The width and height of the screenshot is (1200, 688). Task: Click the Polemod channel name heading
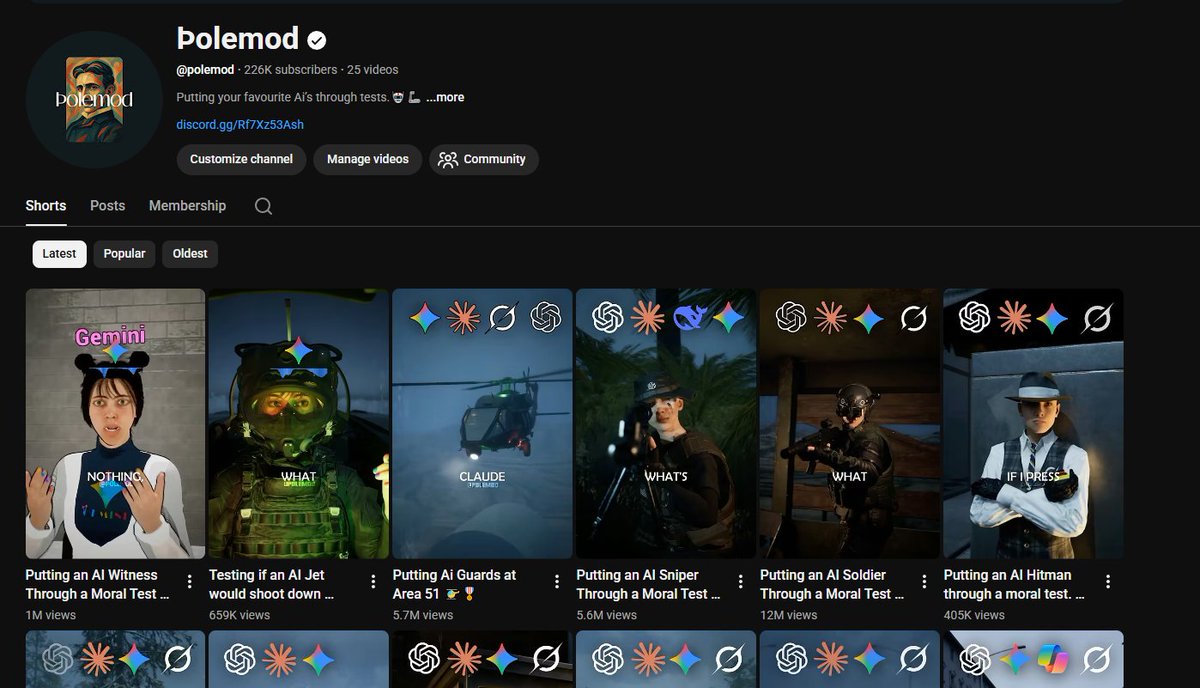[x=238, y=39]
